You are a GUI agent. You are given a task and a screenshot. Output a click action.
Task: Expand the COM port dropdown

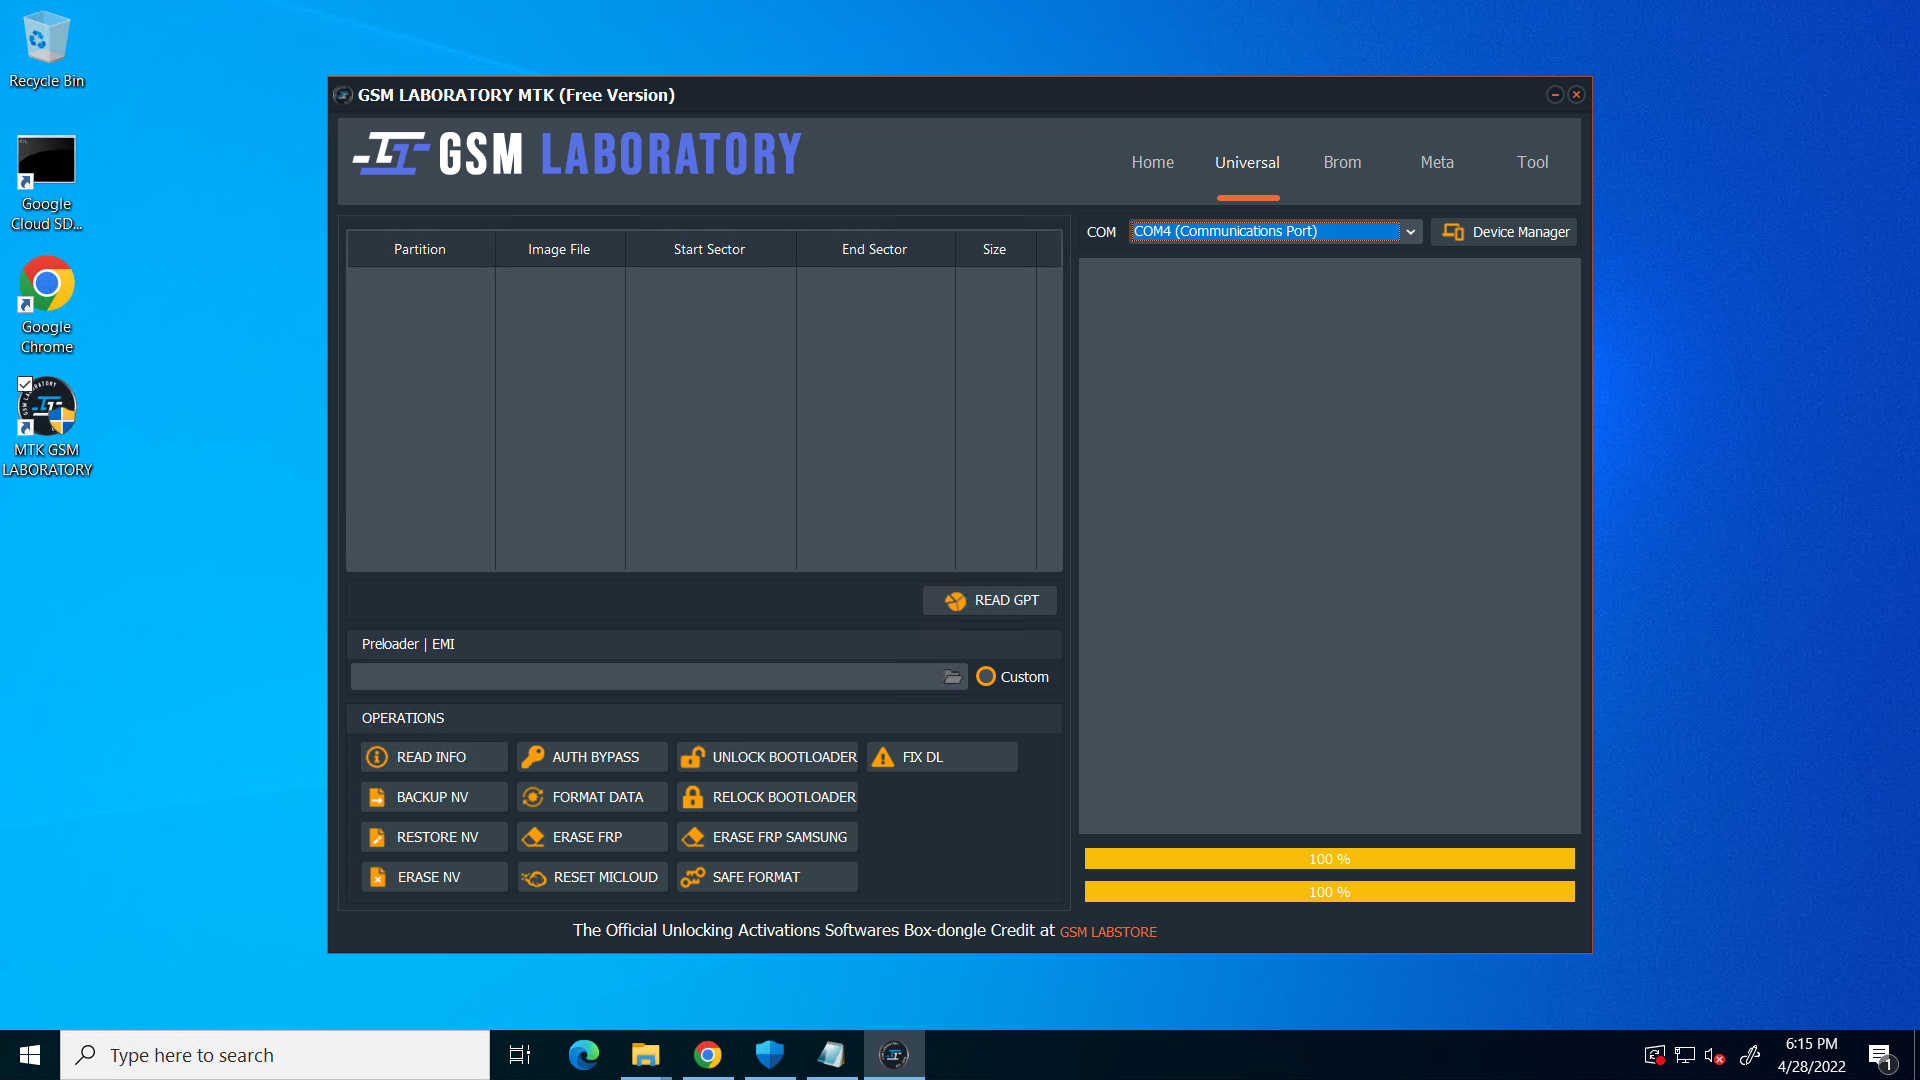(1407, 231)
